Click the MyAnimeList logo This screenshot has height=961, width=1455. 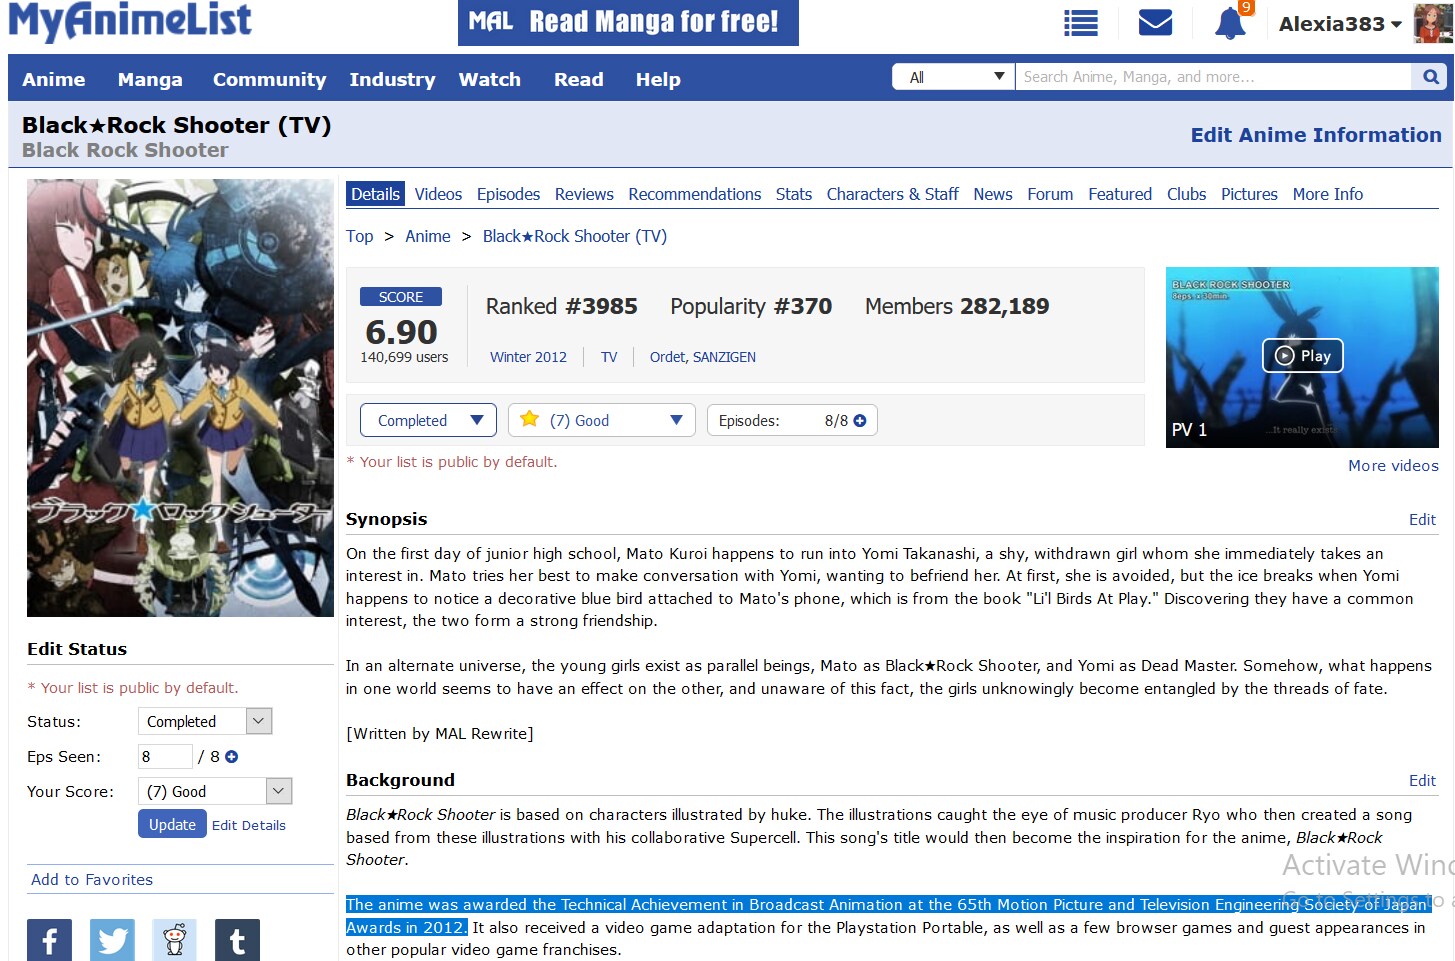[130, 22]
